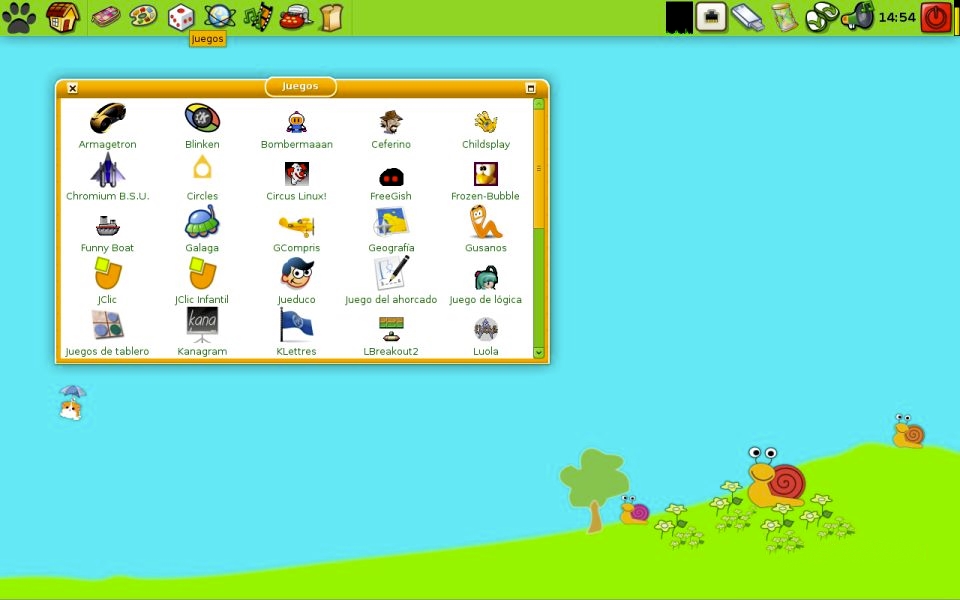This screenshot has width=960, height=600.
Task: Launch the Armagetron game
Action: click(108, 118)
